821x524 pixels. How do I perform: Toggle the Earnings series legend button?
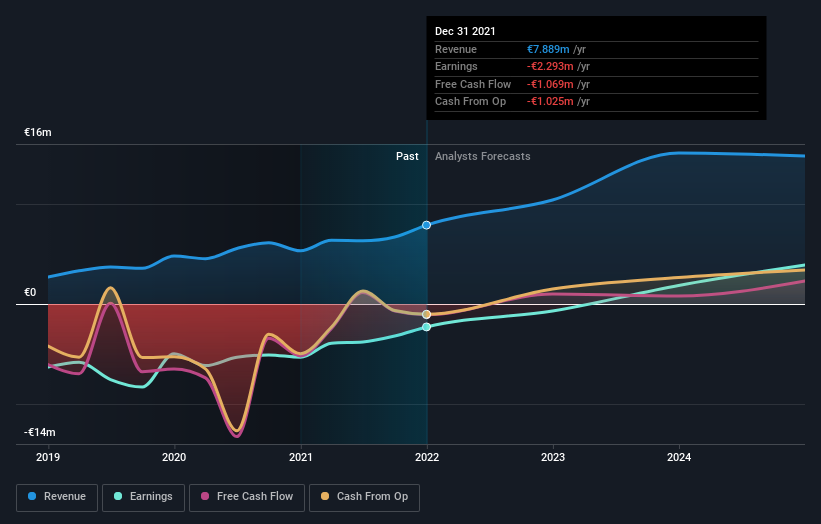tap(143, 497)
